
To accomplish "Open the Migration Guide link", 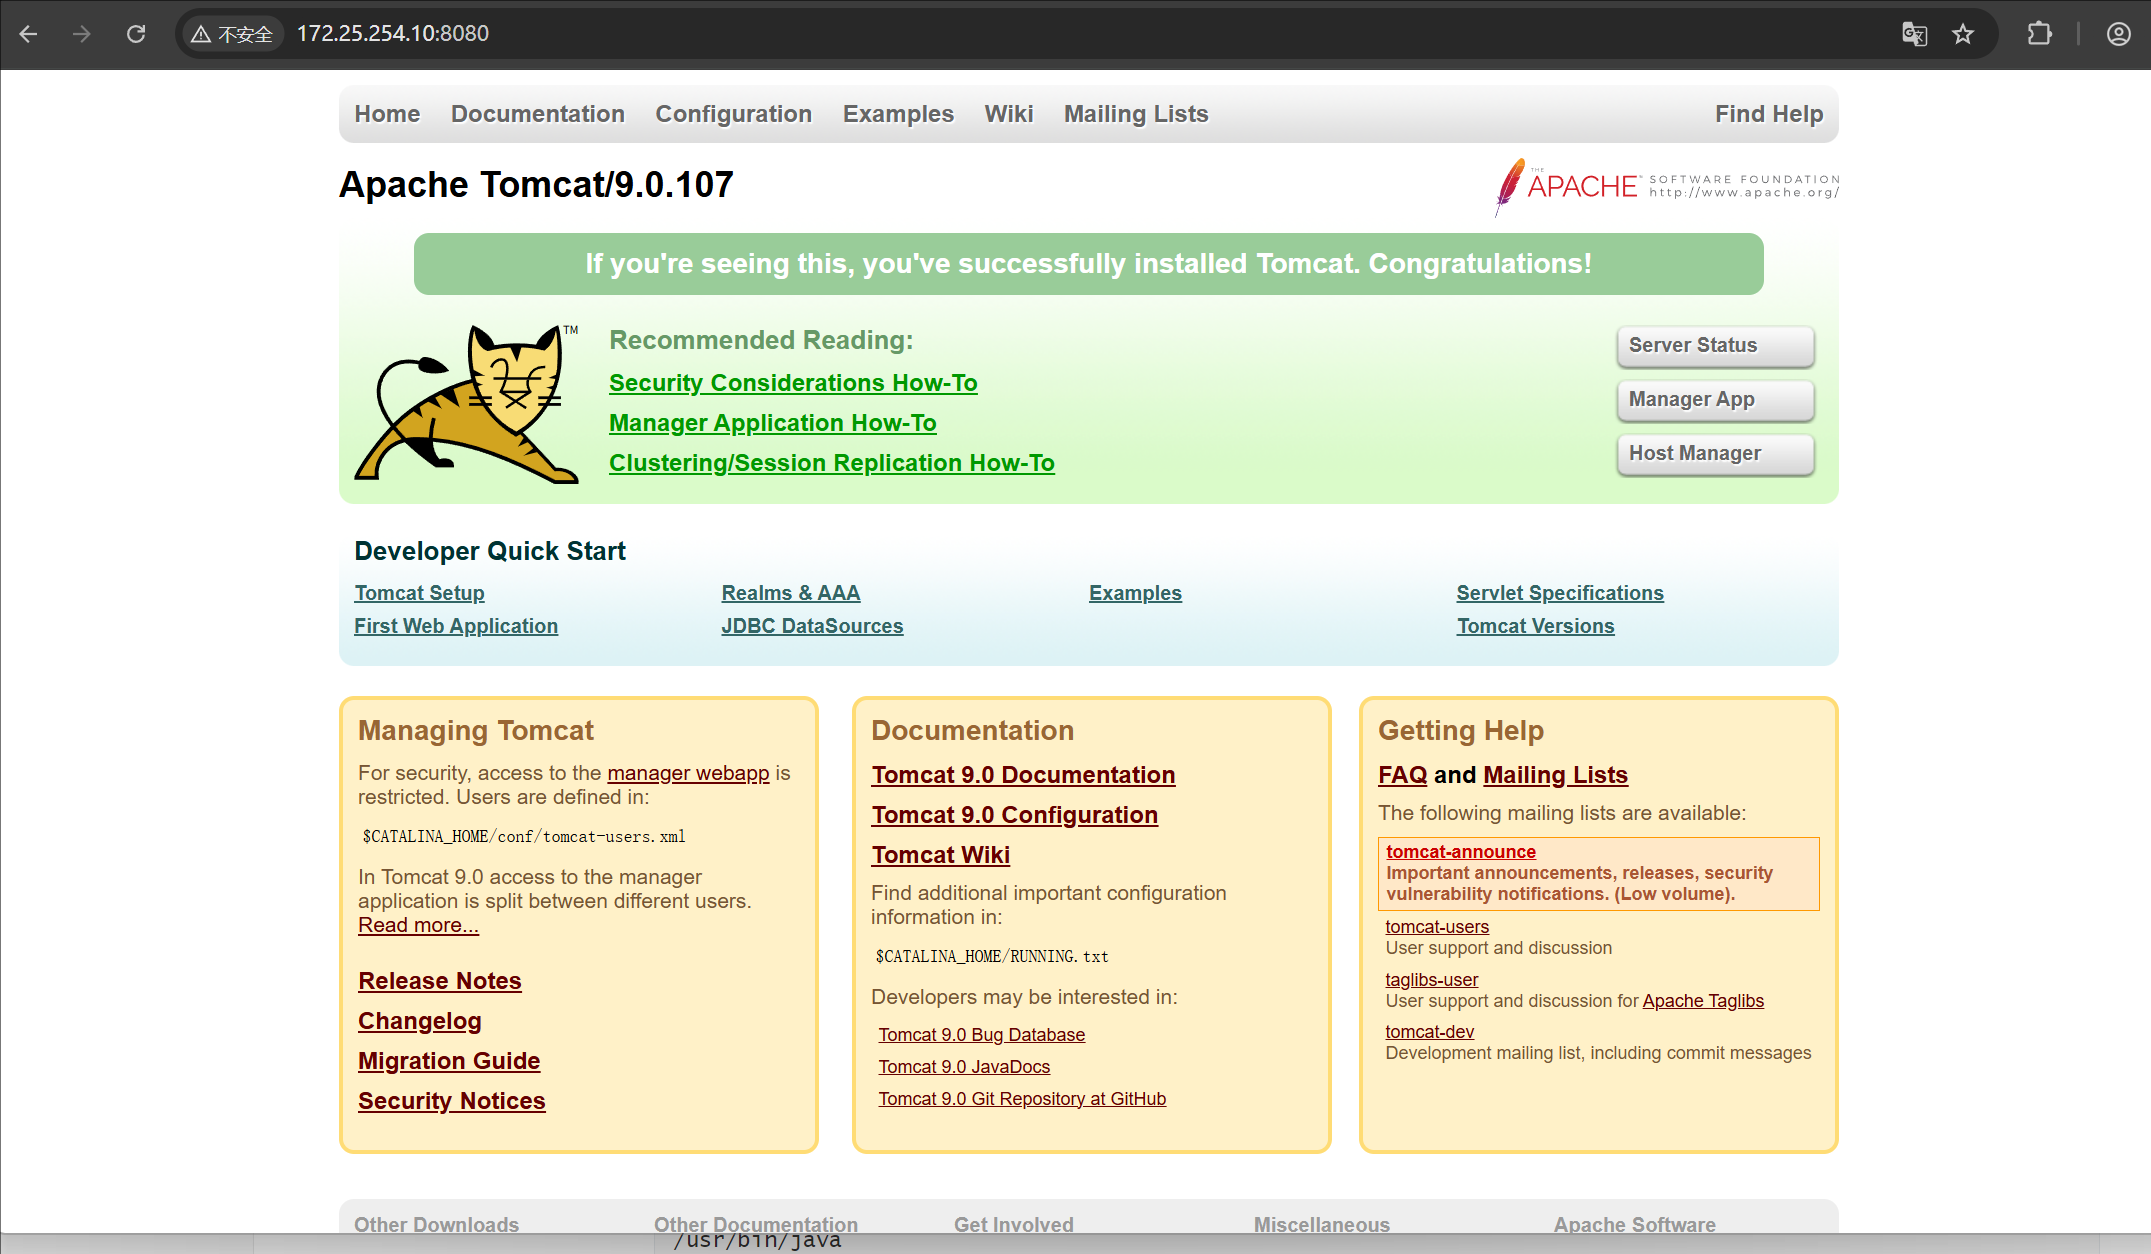I will coord(449,1061).
